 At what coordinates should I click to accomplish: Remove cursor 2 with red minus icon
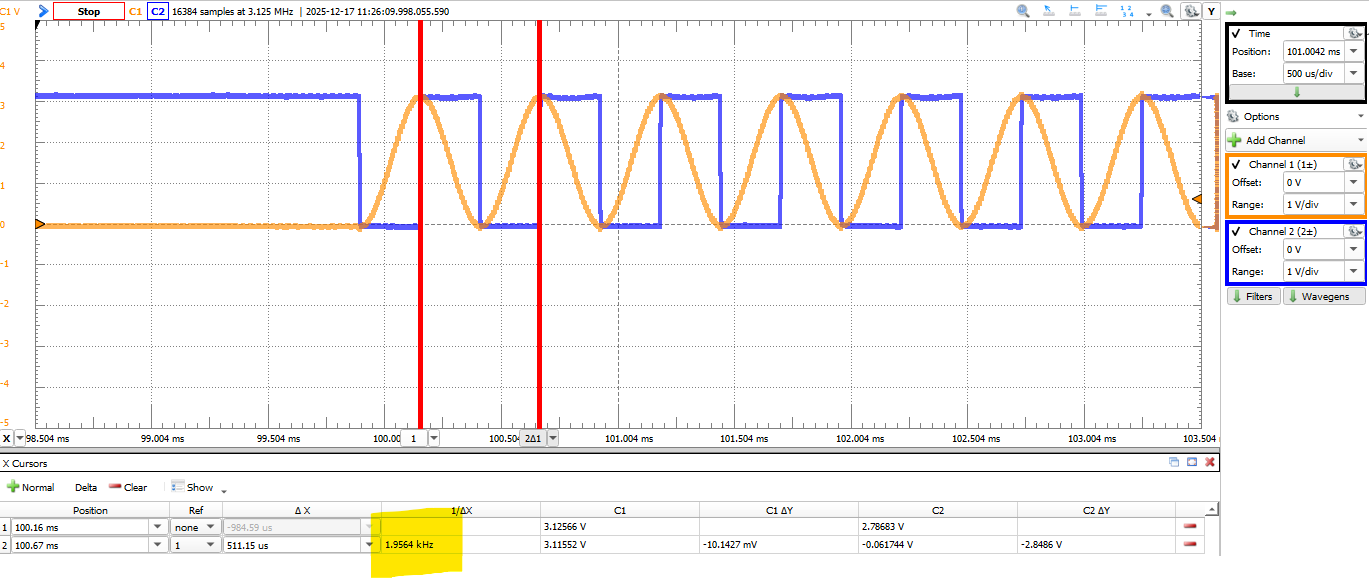pyautogui.click(x=1190, y=544)
